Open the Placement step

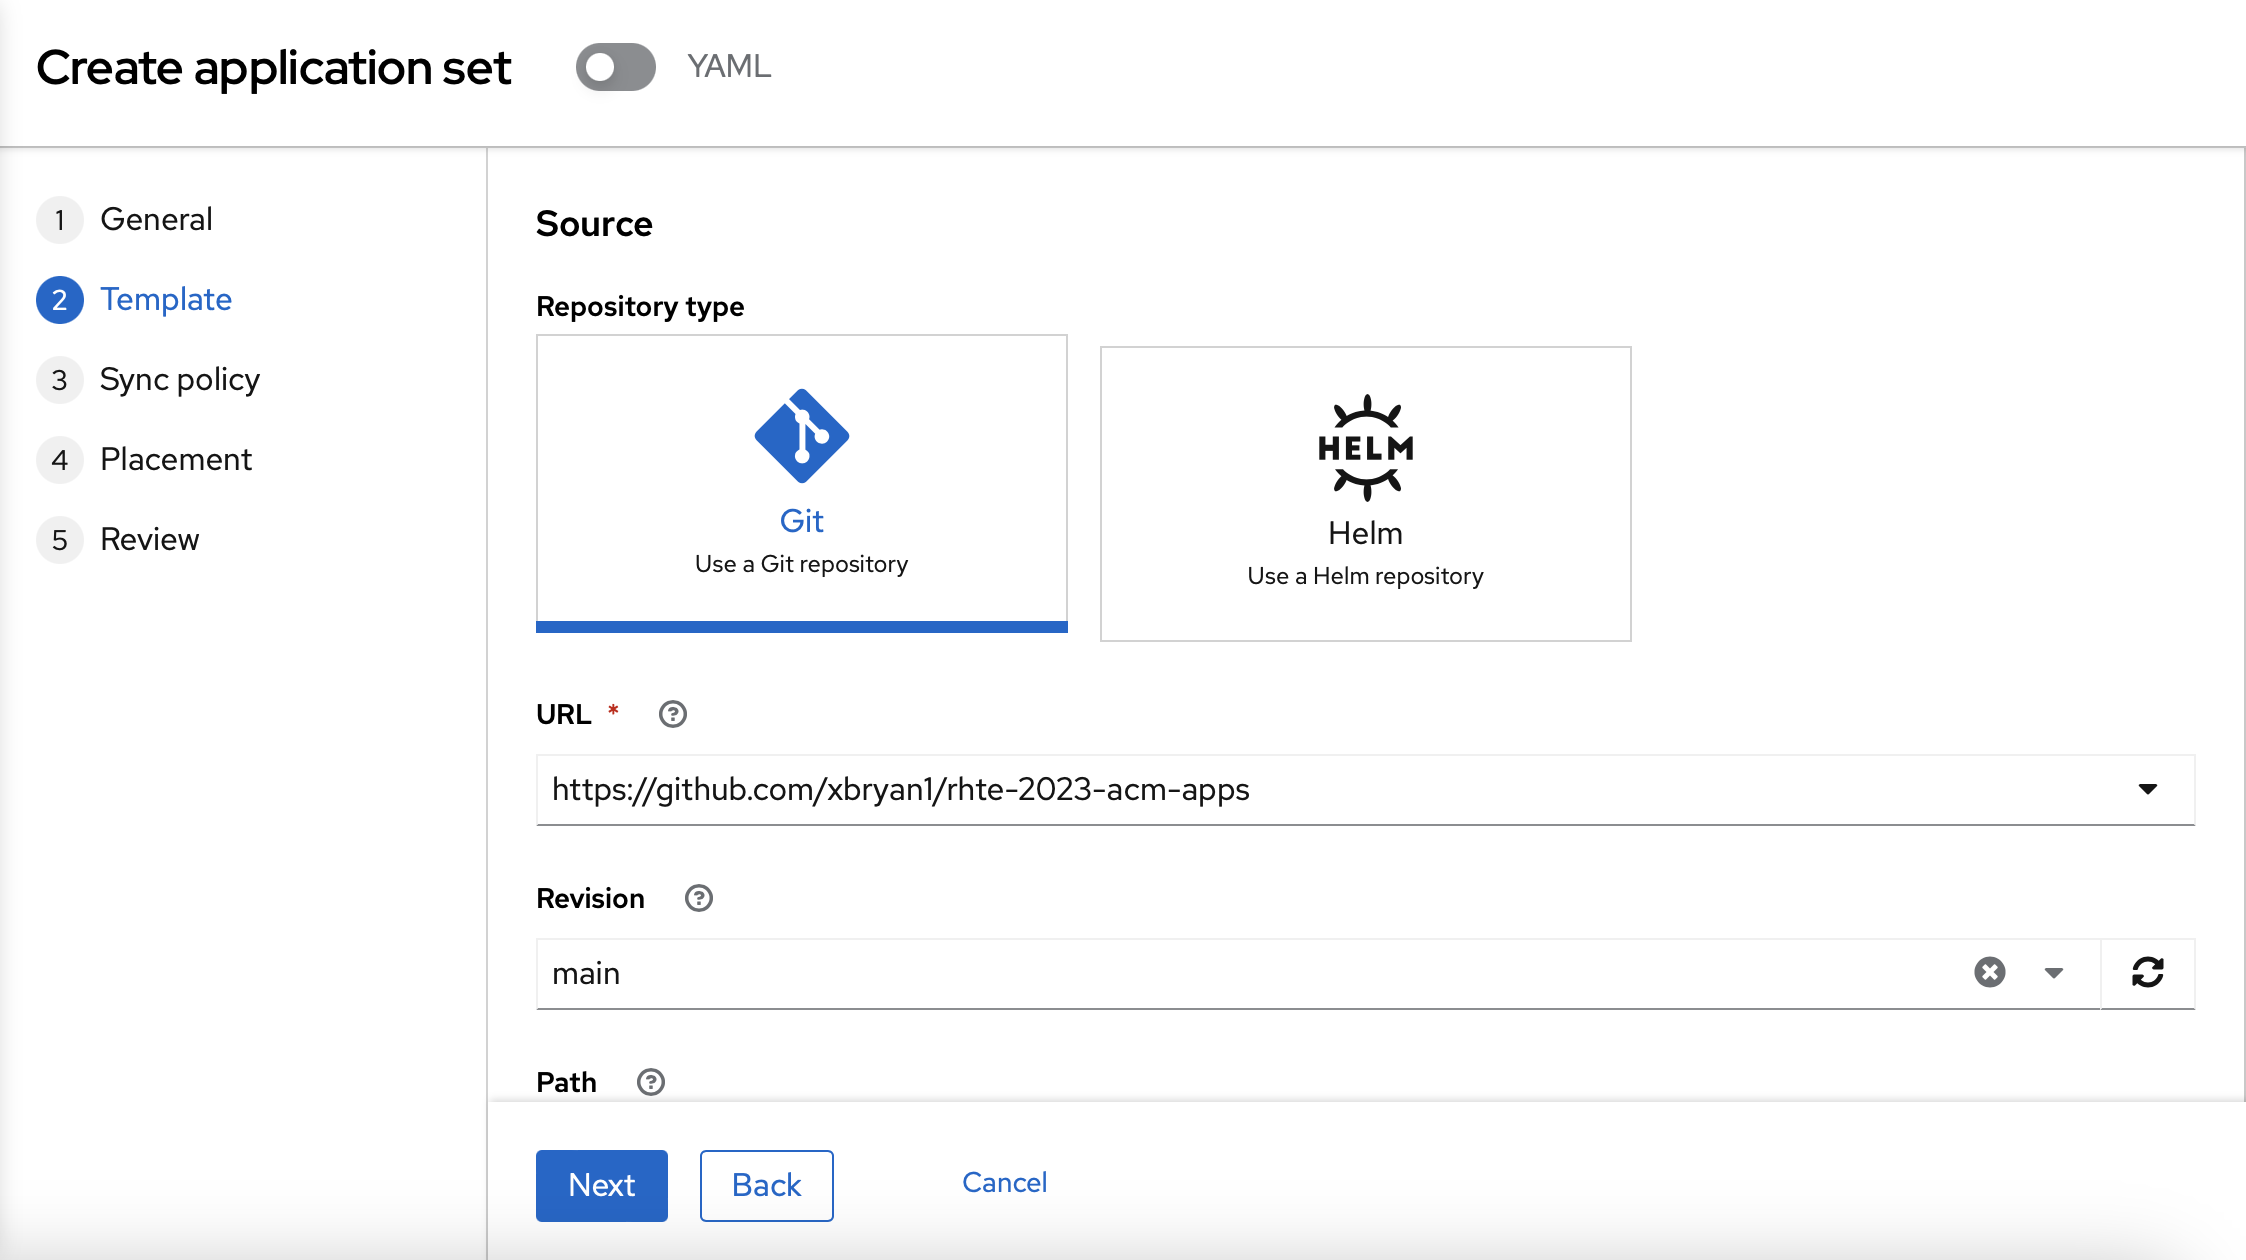point(145,459)
